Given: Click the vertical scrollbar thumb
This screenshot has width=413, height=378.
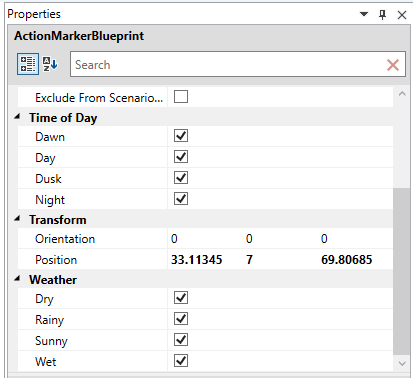Looking at the screenshot, I should point(402,271).
